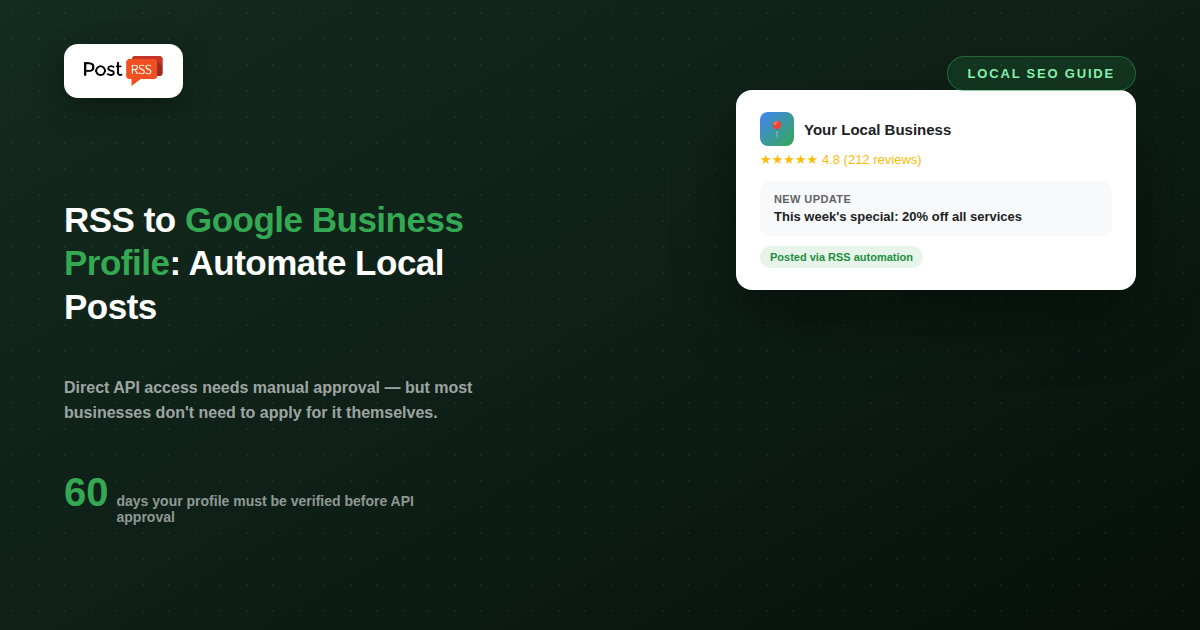Image resolution: width=1200 pixels, height=630 pixels.
Task: Click the PostRSS logo
Action: click(x=123, y=71)
